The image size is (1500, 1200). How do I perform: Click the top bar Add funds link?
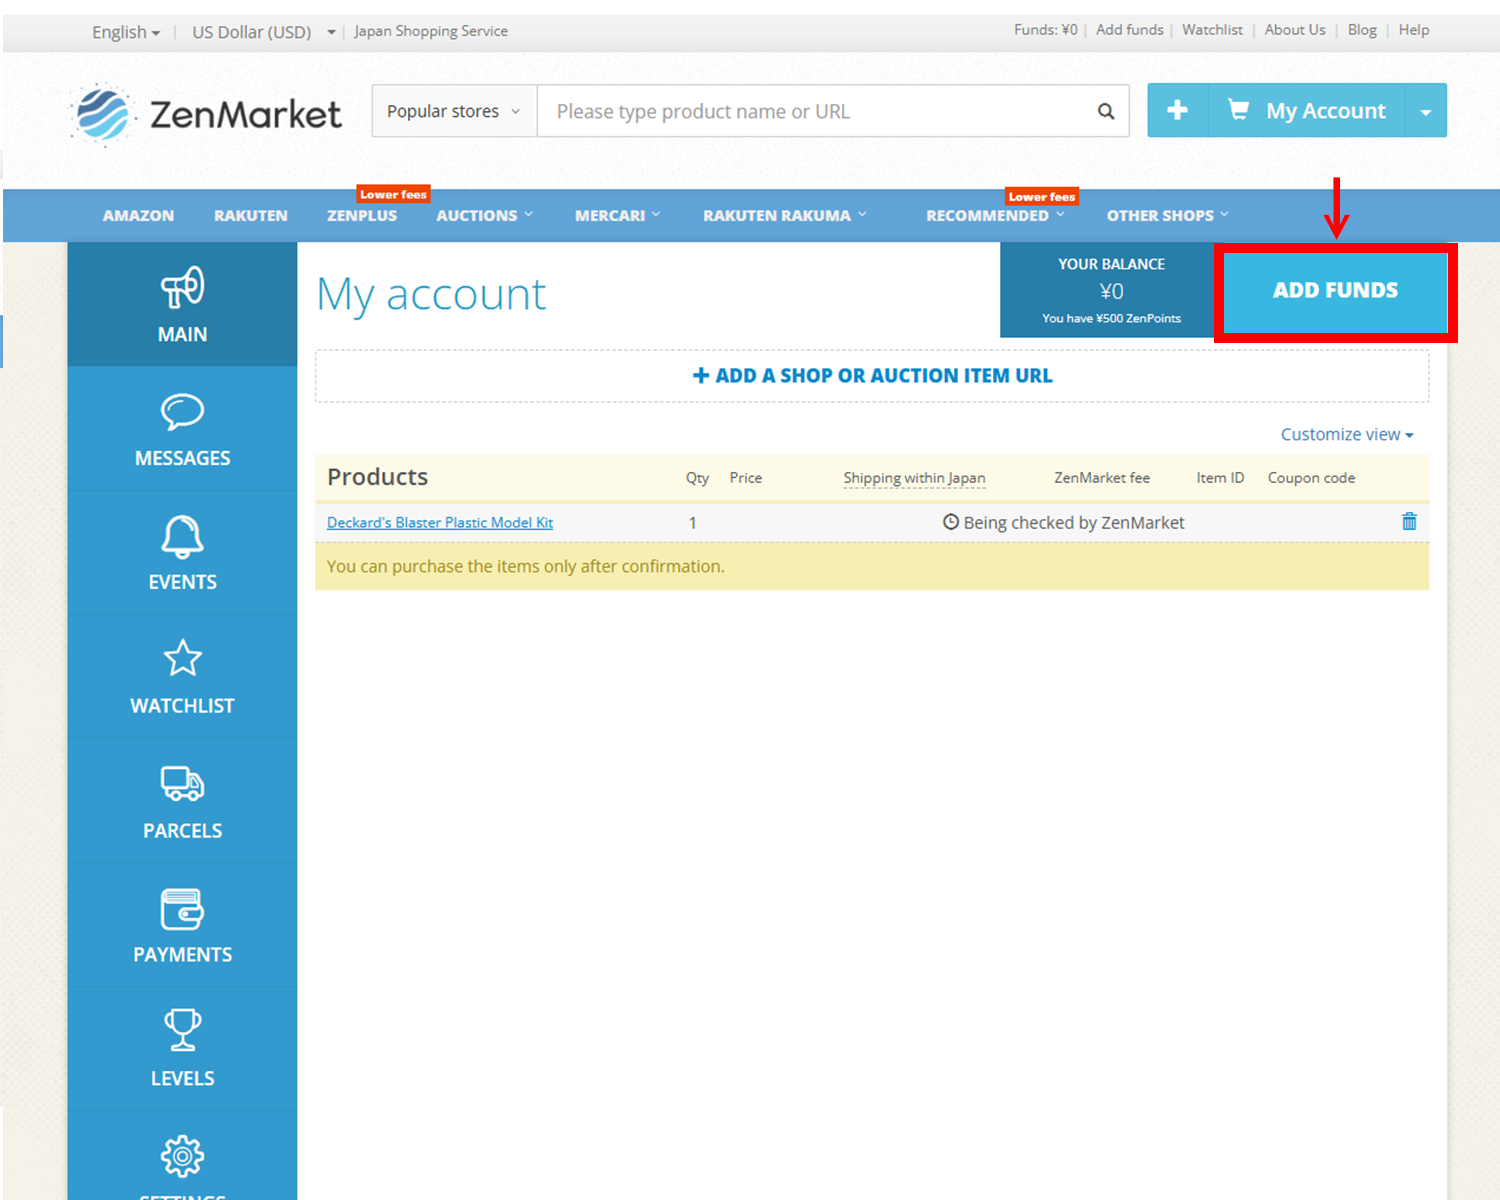coord(1129,30)
